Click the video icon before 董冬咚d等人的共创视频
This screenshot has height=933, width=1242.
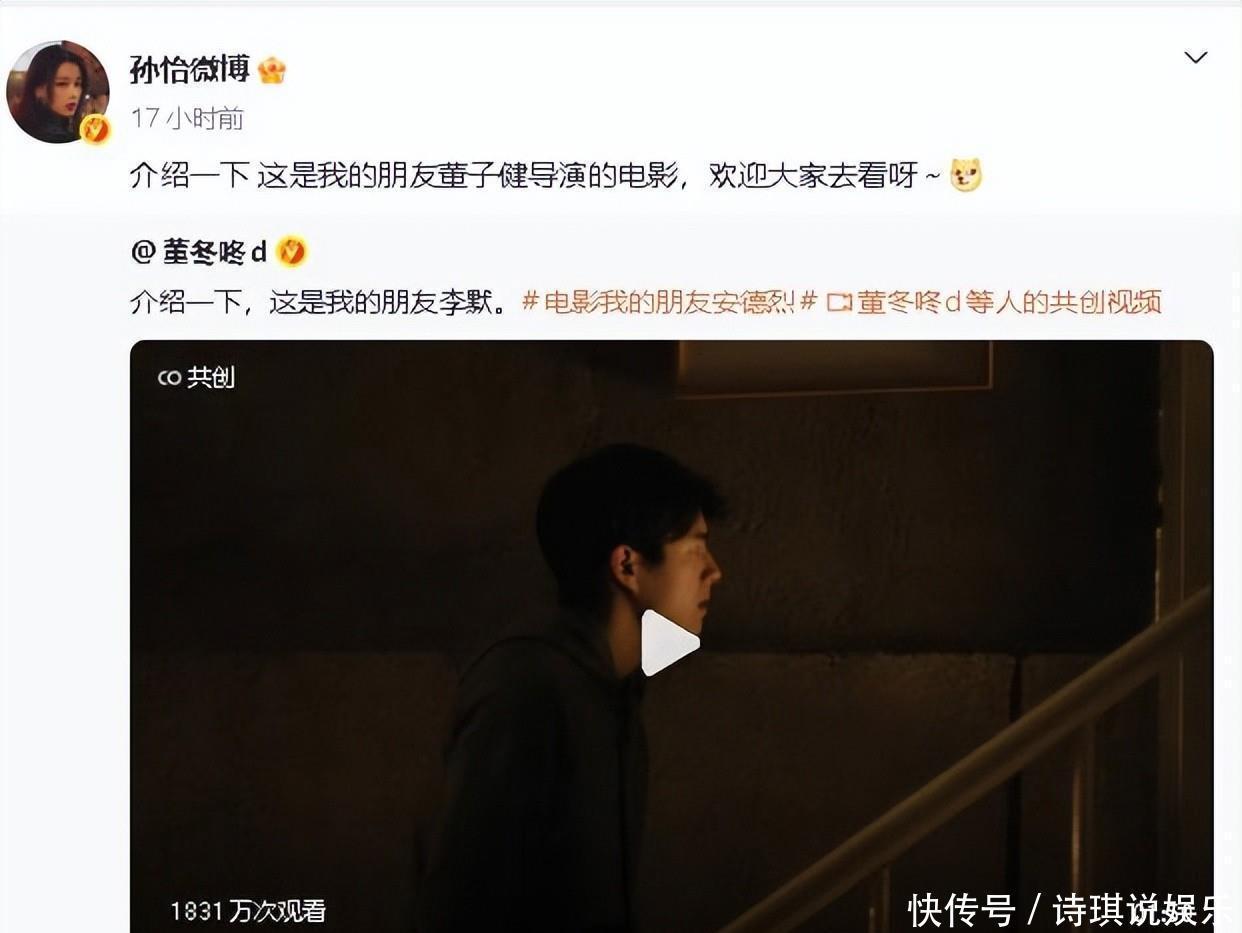(839, 303)
